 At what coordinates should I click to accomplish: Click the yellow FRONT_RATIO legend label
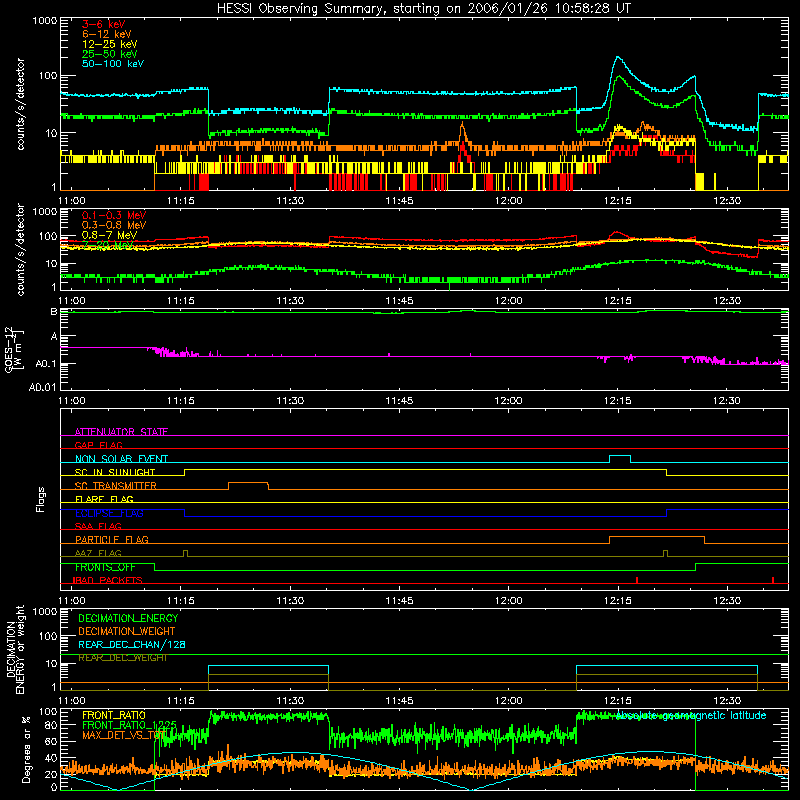click(114, 715)
